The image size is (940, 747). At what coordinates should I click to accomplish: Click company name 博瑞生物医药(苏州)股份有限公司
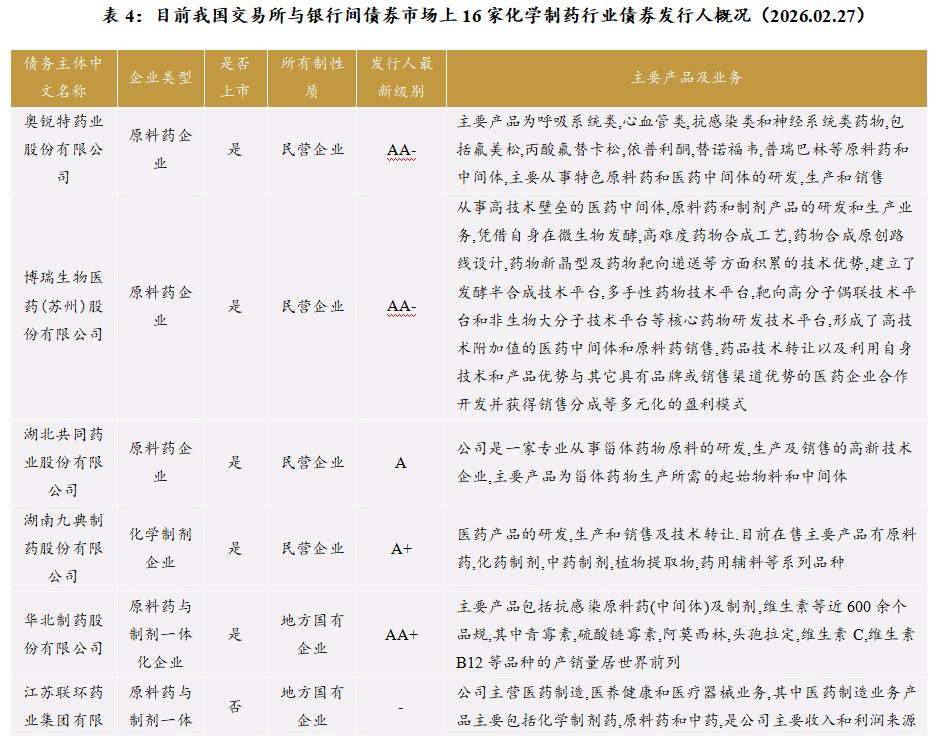pos(64,306)
